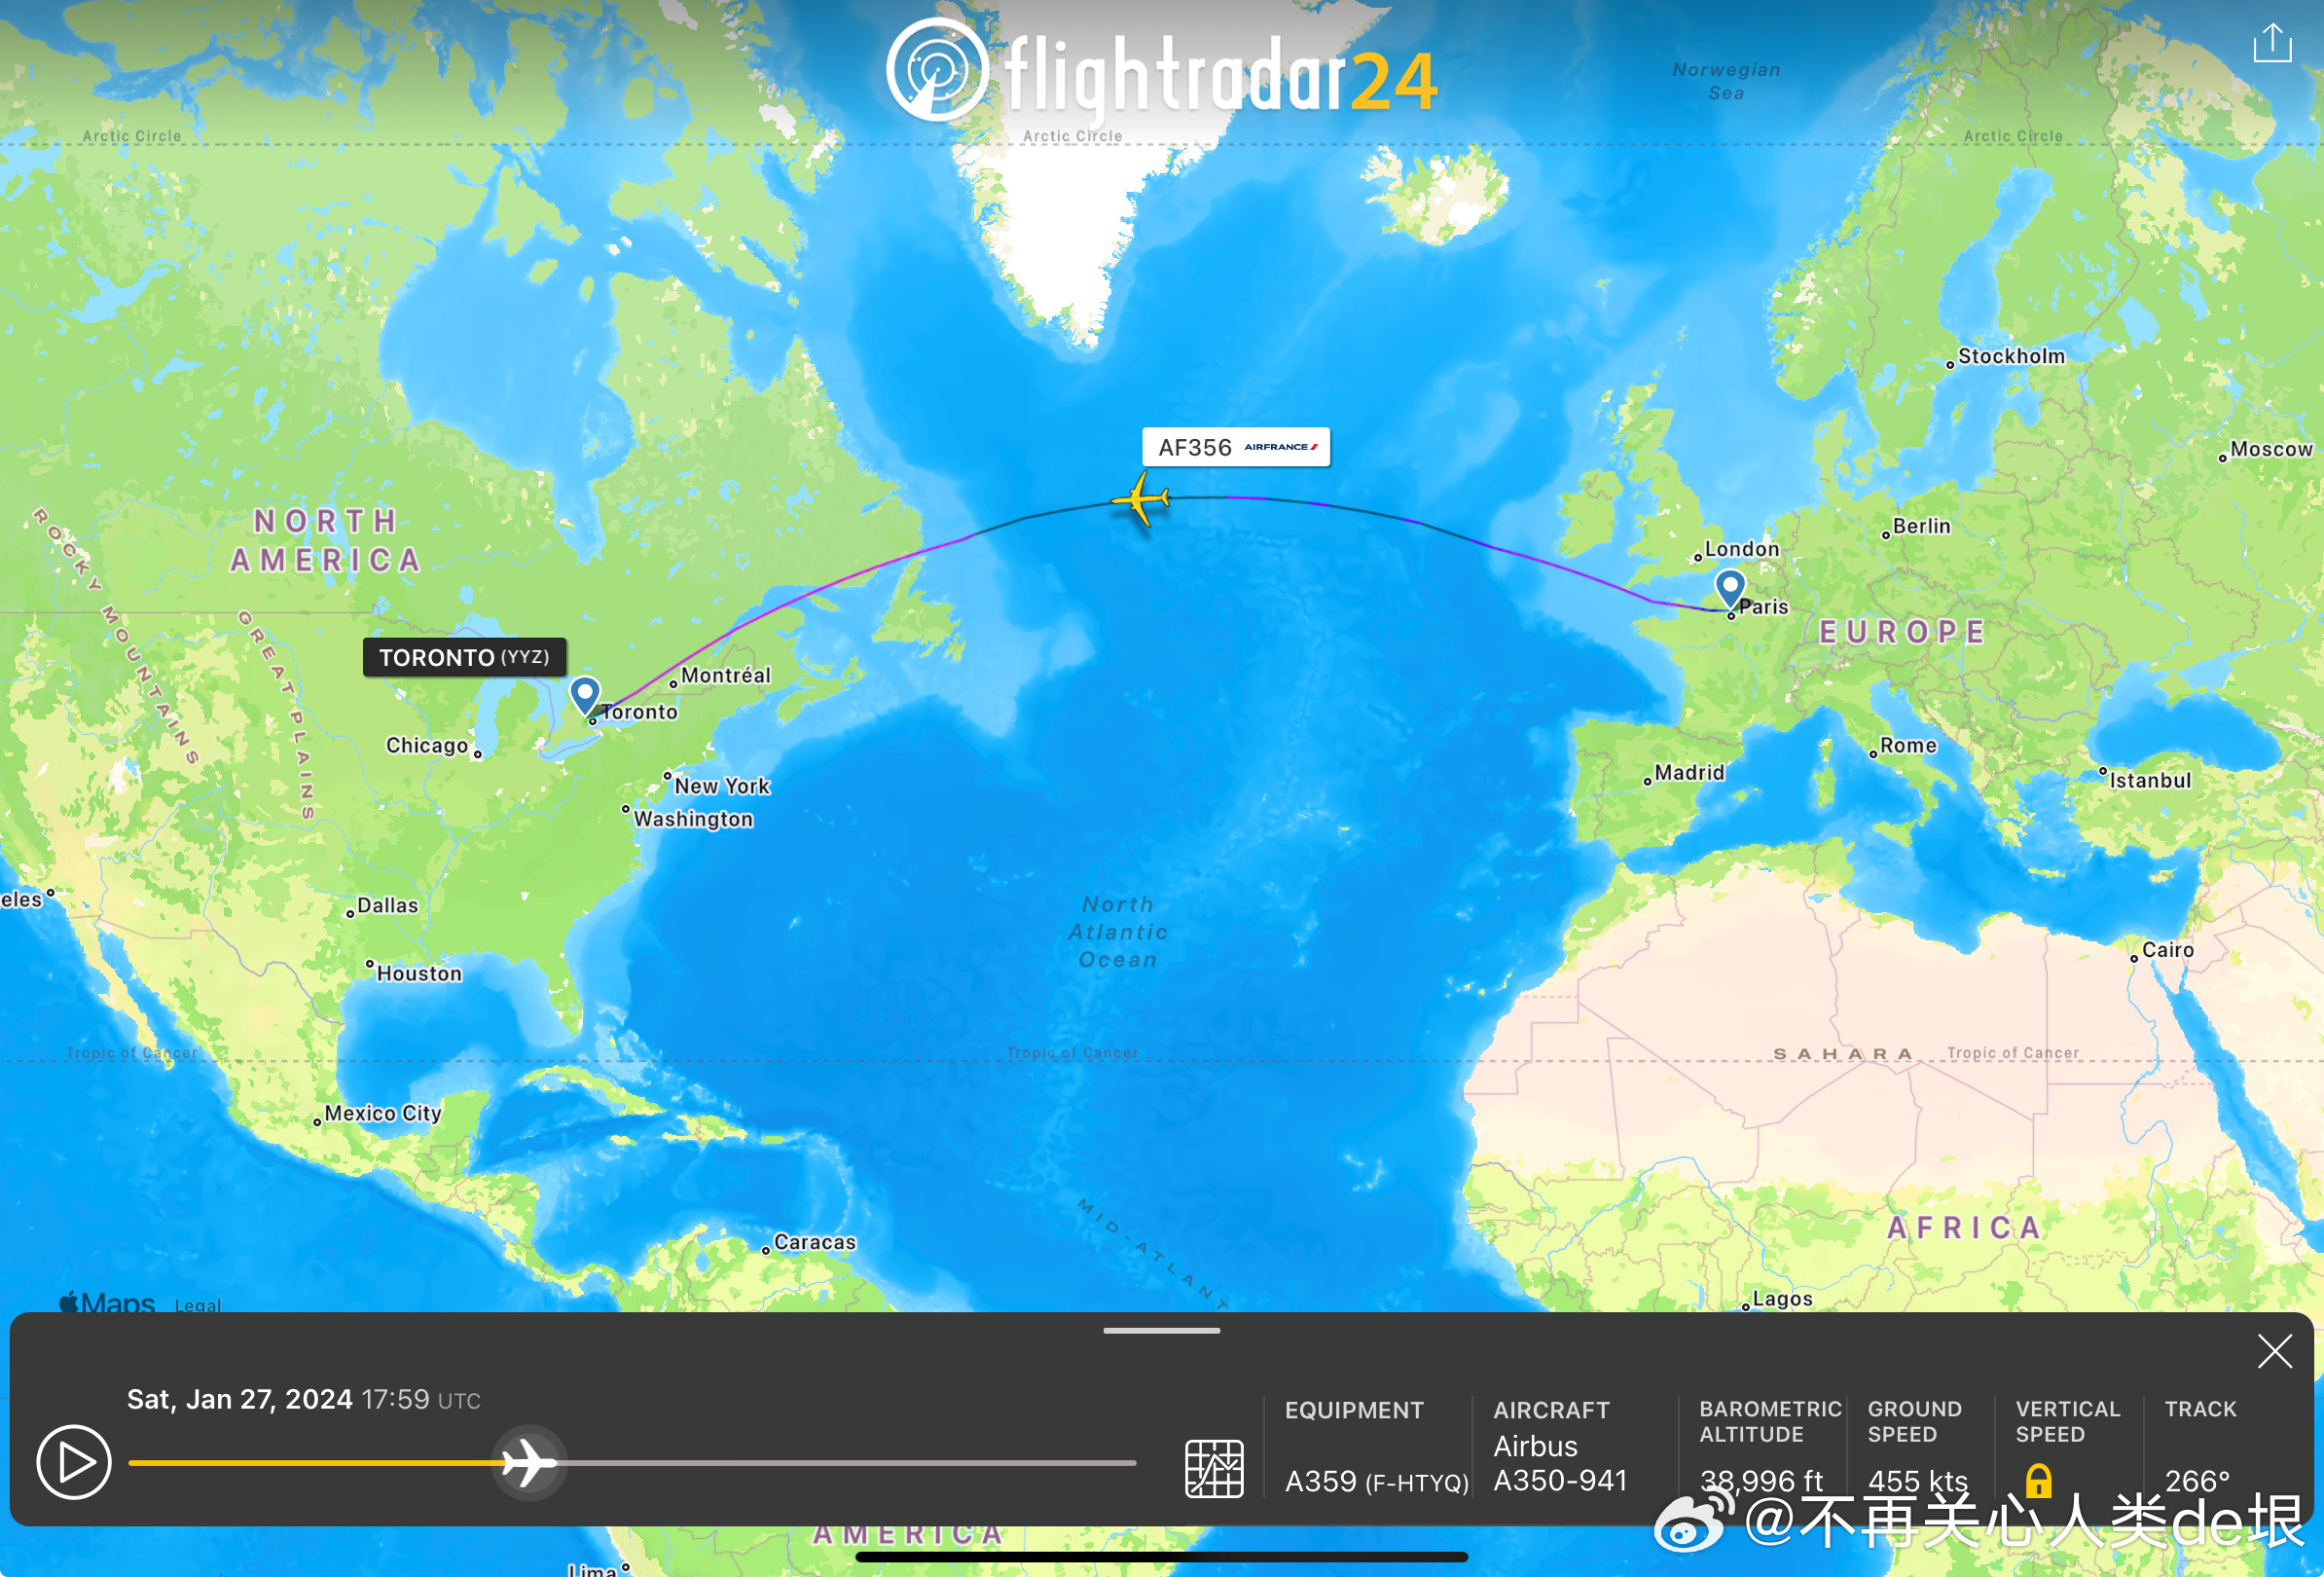Image resolution: width=2324 pixels, height=1577 pixels.
Task: Tap the Toronto origin map pin
Action: pos(584,692)
